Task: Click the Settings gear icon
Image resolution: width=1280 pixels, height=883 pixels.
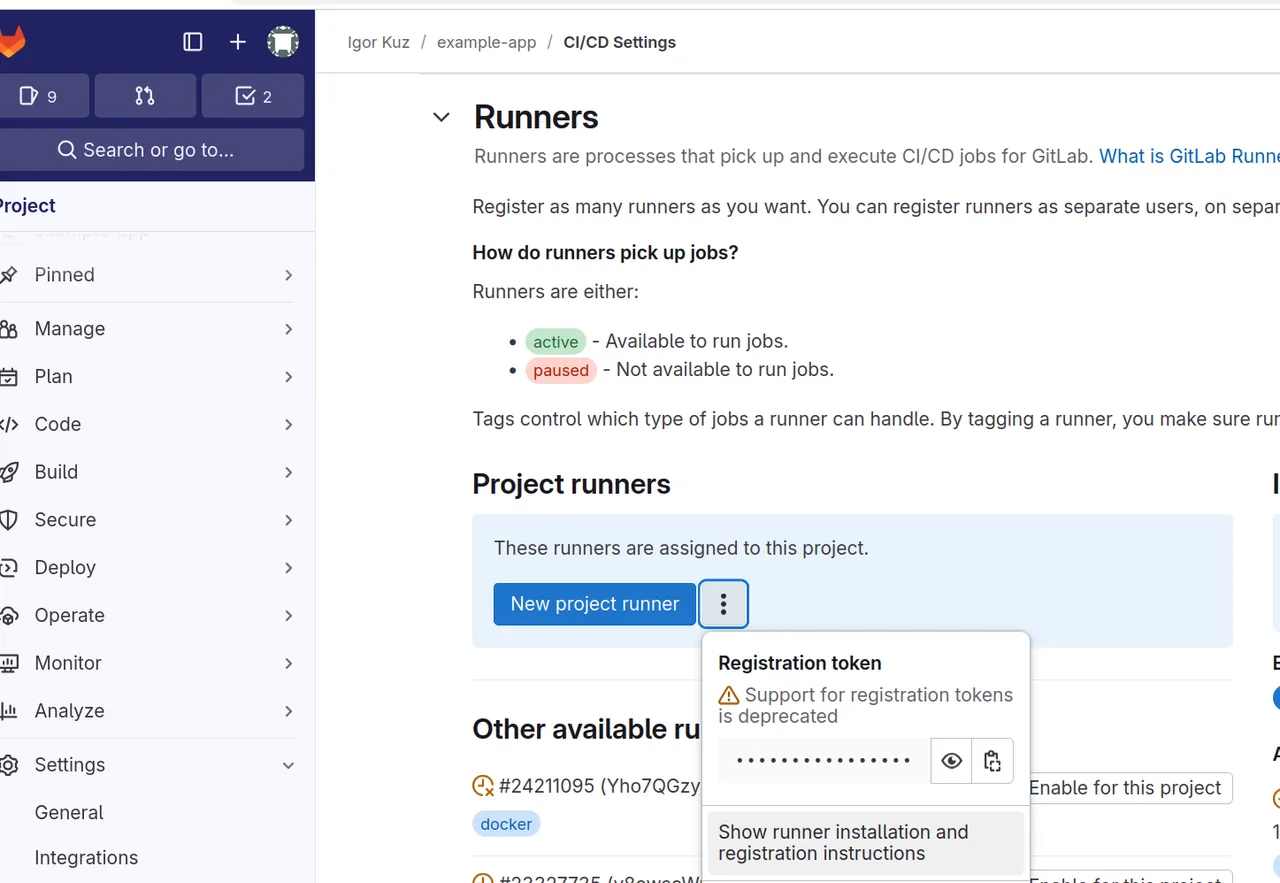Action: (9, 765)
